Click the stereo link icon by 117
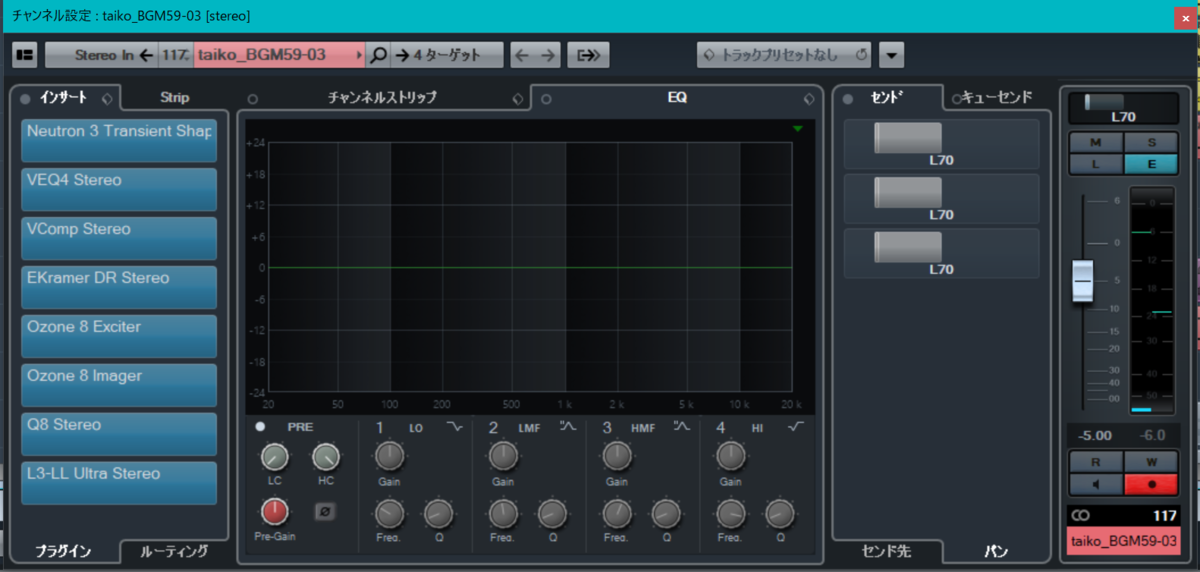 tap(1080, 516)
